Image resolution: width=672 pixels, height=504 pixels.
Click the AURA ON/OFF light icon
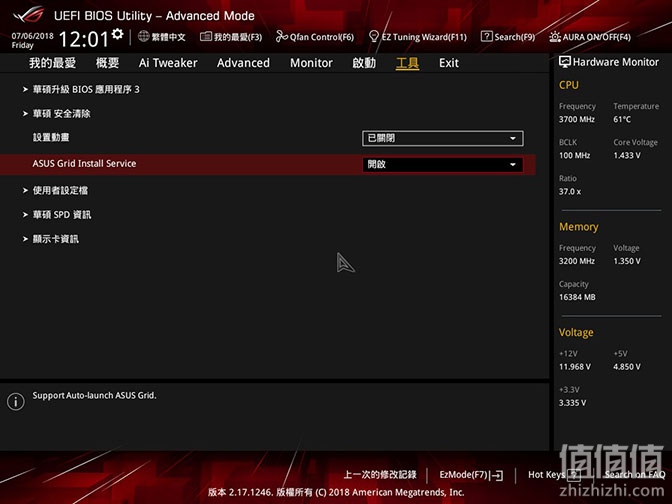coord(555,37)
